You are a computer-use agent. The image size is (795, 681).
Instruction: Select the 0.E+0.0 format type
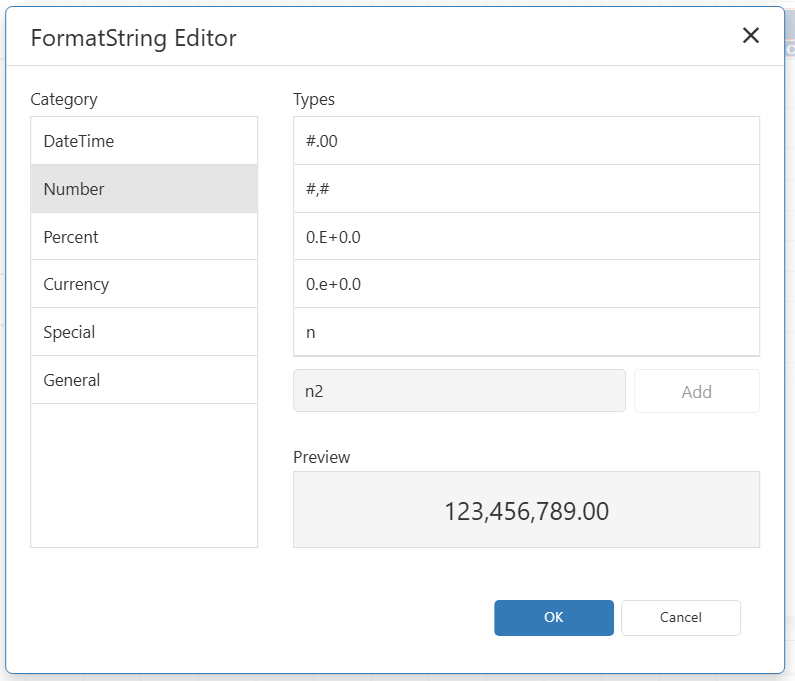[526, 237]
